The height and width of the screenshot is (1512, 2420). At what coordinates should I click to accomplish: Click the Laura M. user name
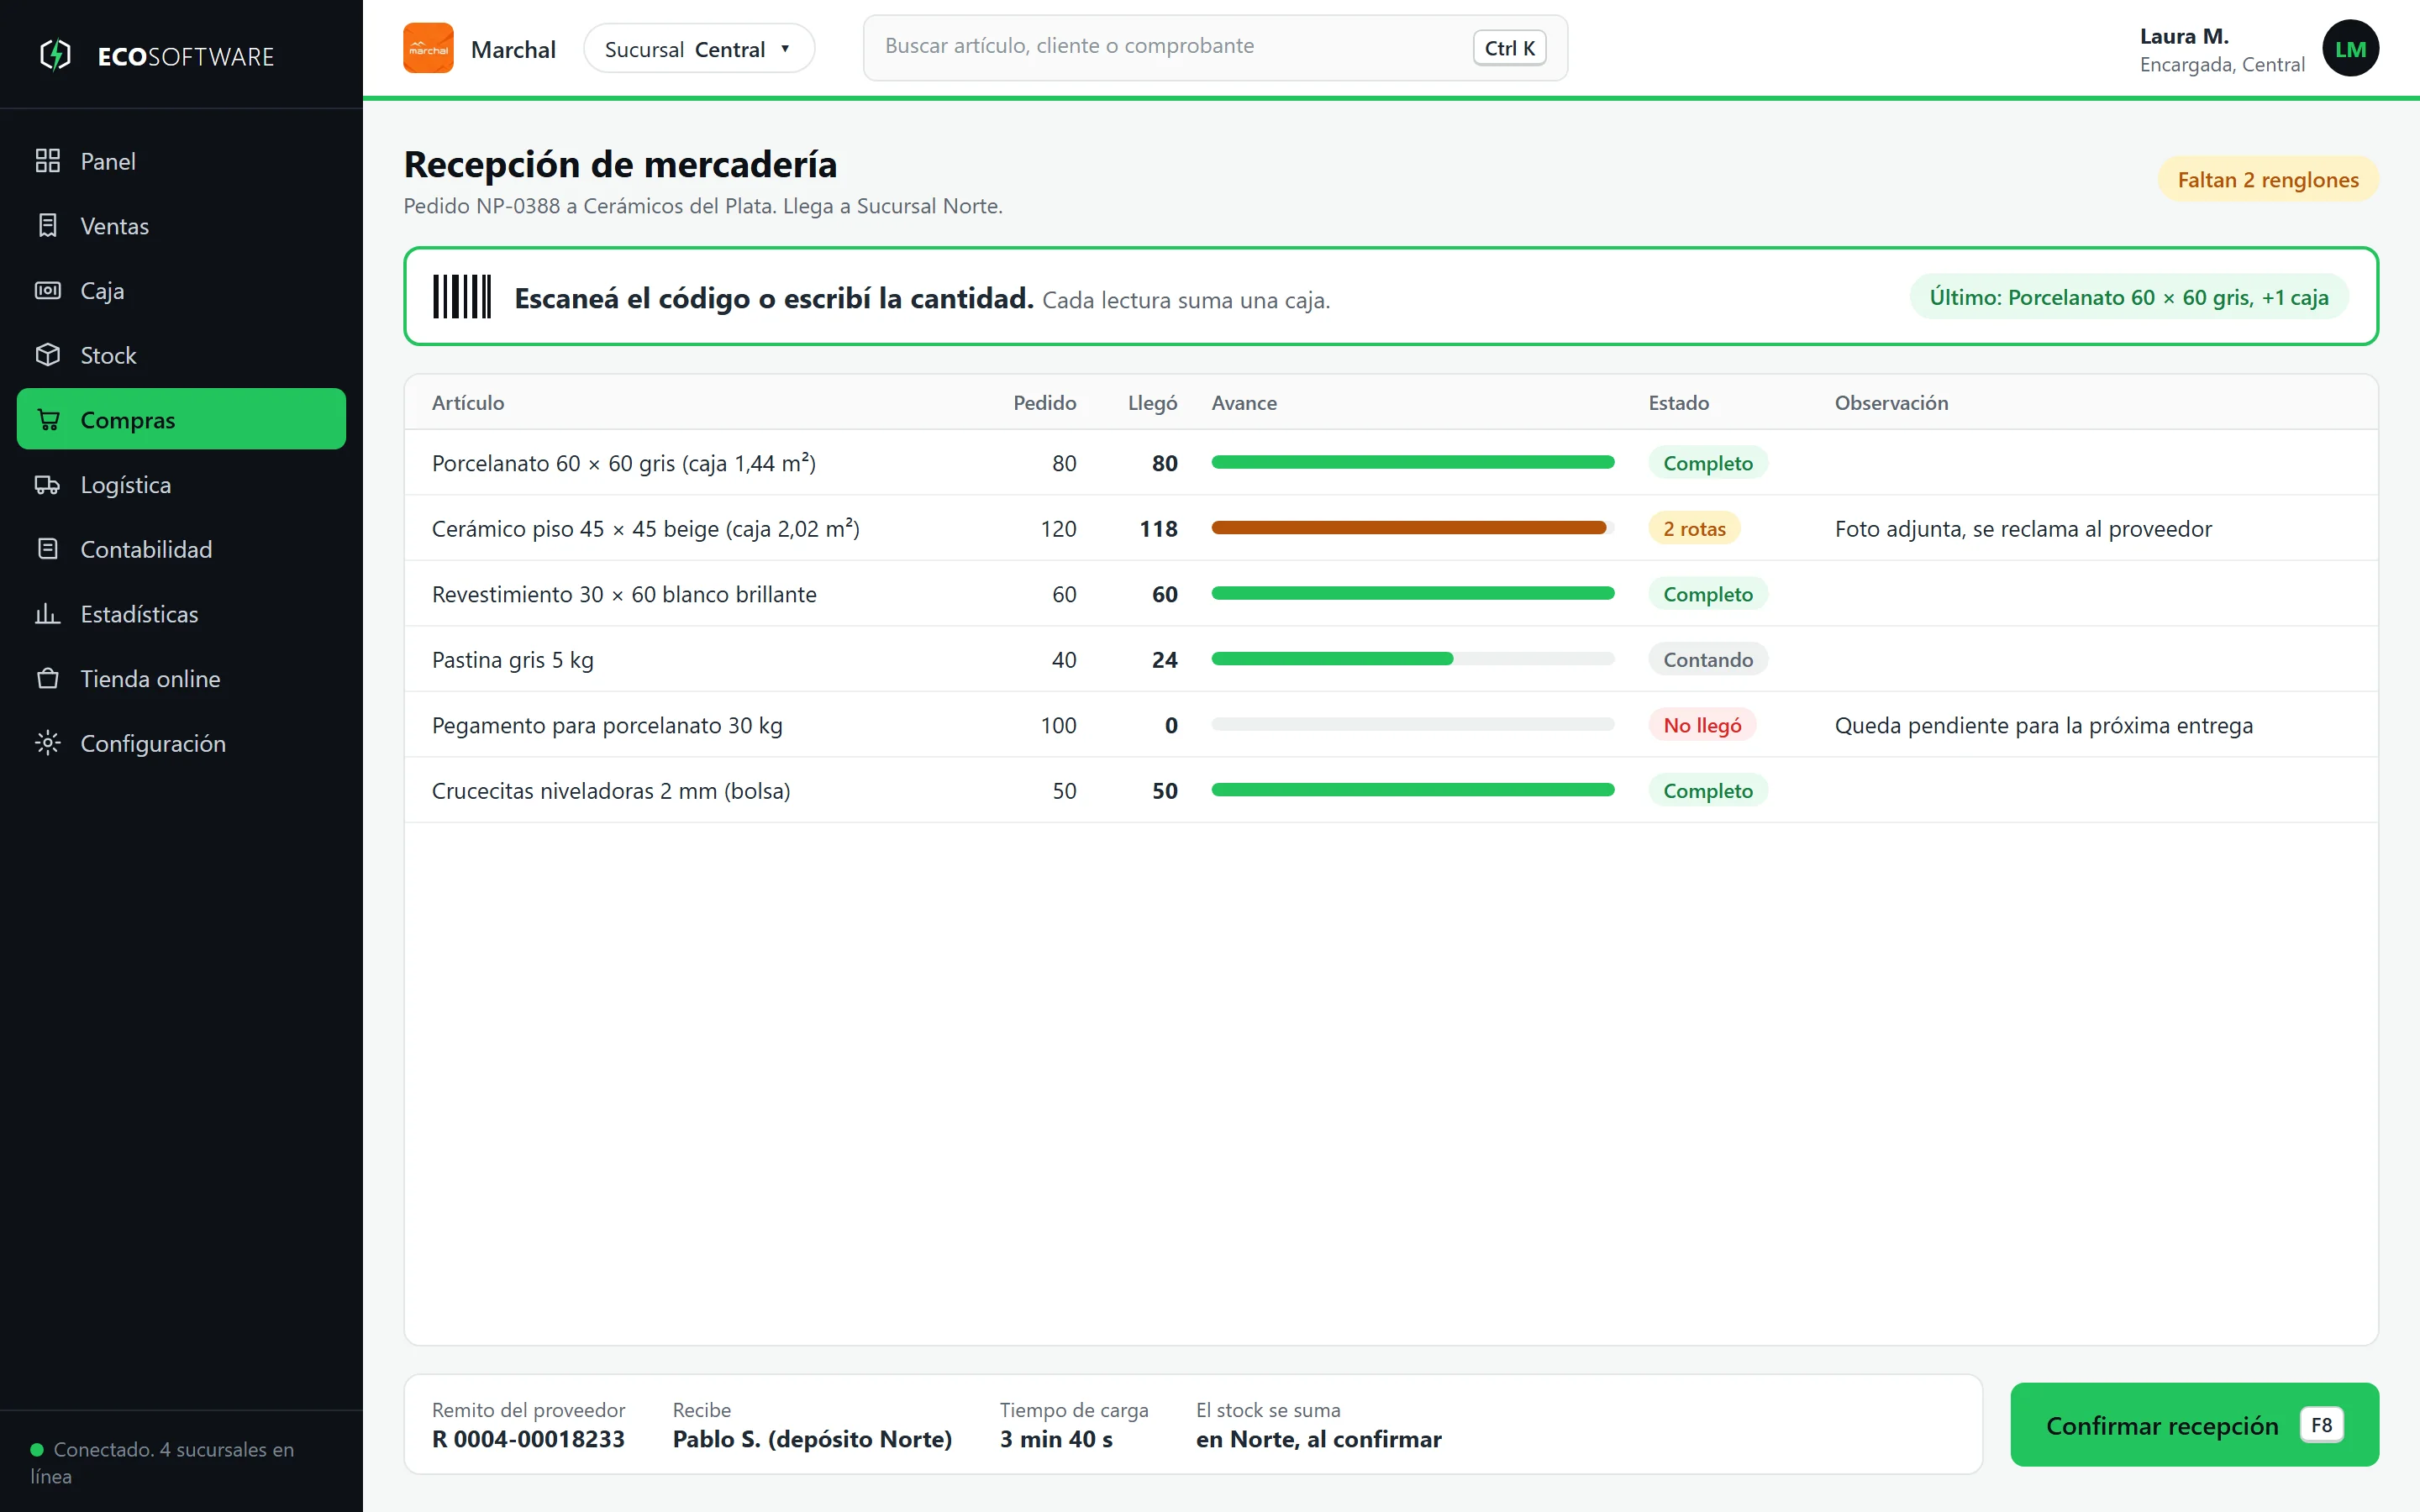coord(2184,36)
